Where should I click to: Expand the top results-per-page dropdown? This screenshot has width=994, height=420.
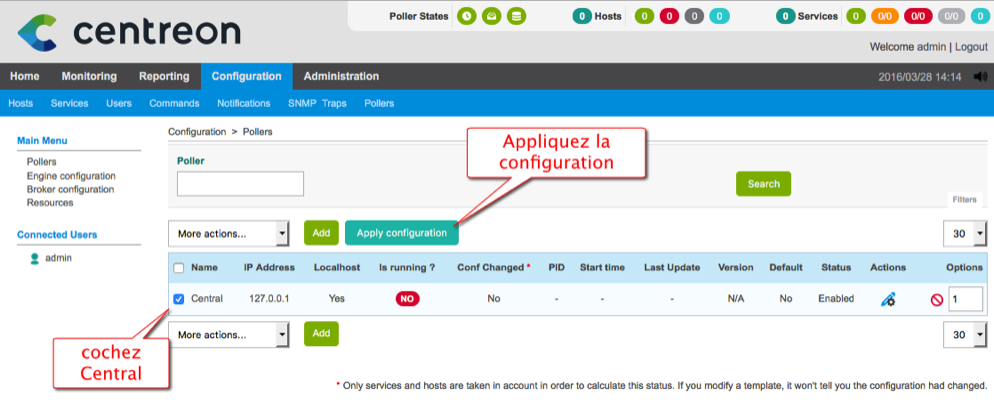pyautogui.click(x=964, y=233)
